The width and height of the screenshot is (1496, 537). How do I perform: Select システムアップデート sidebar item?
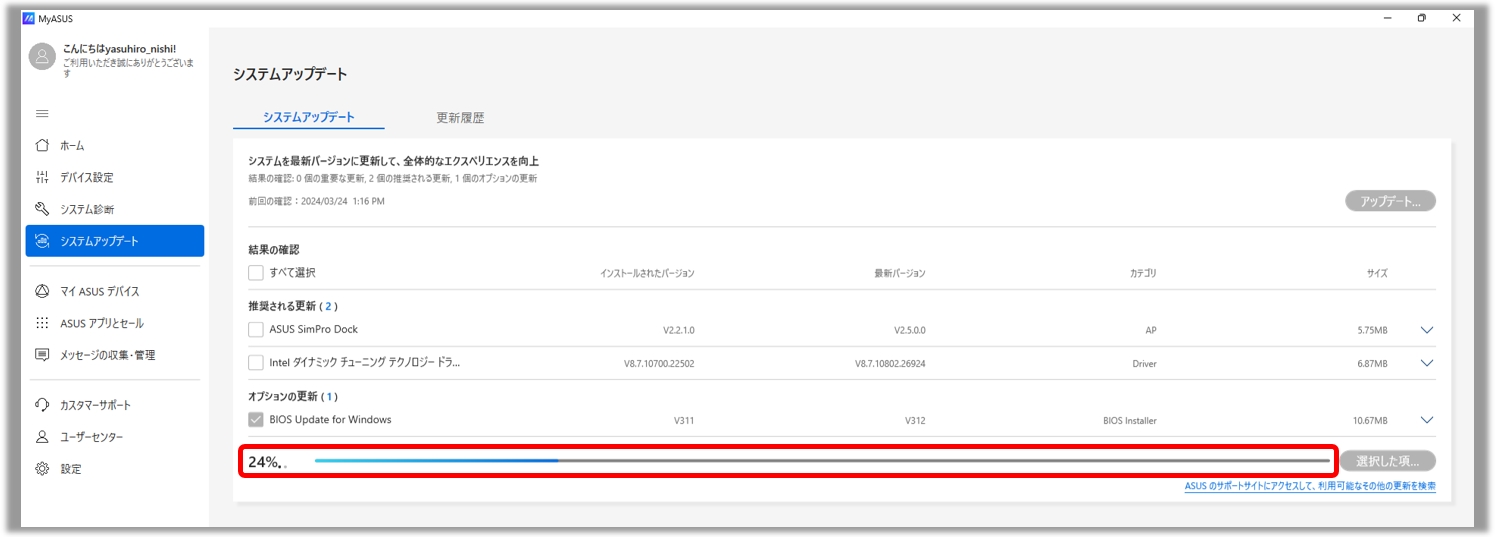115,241
